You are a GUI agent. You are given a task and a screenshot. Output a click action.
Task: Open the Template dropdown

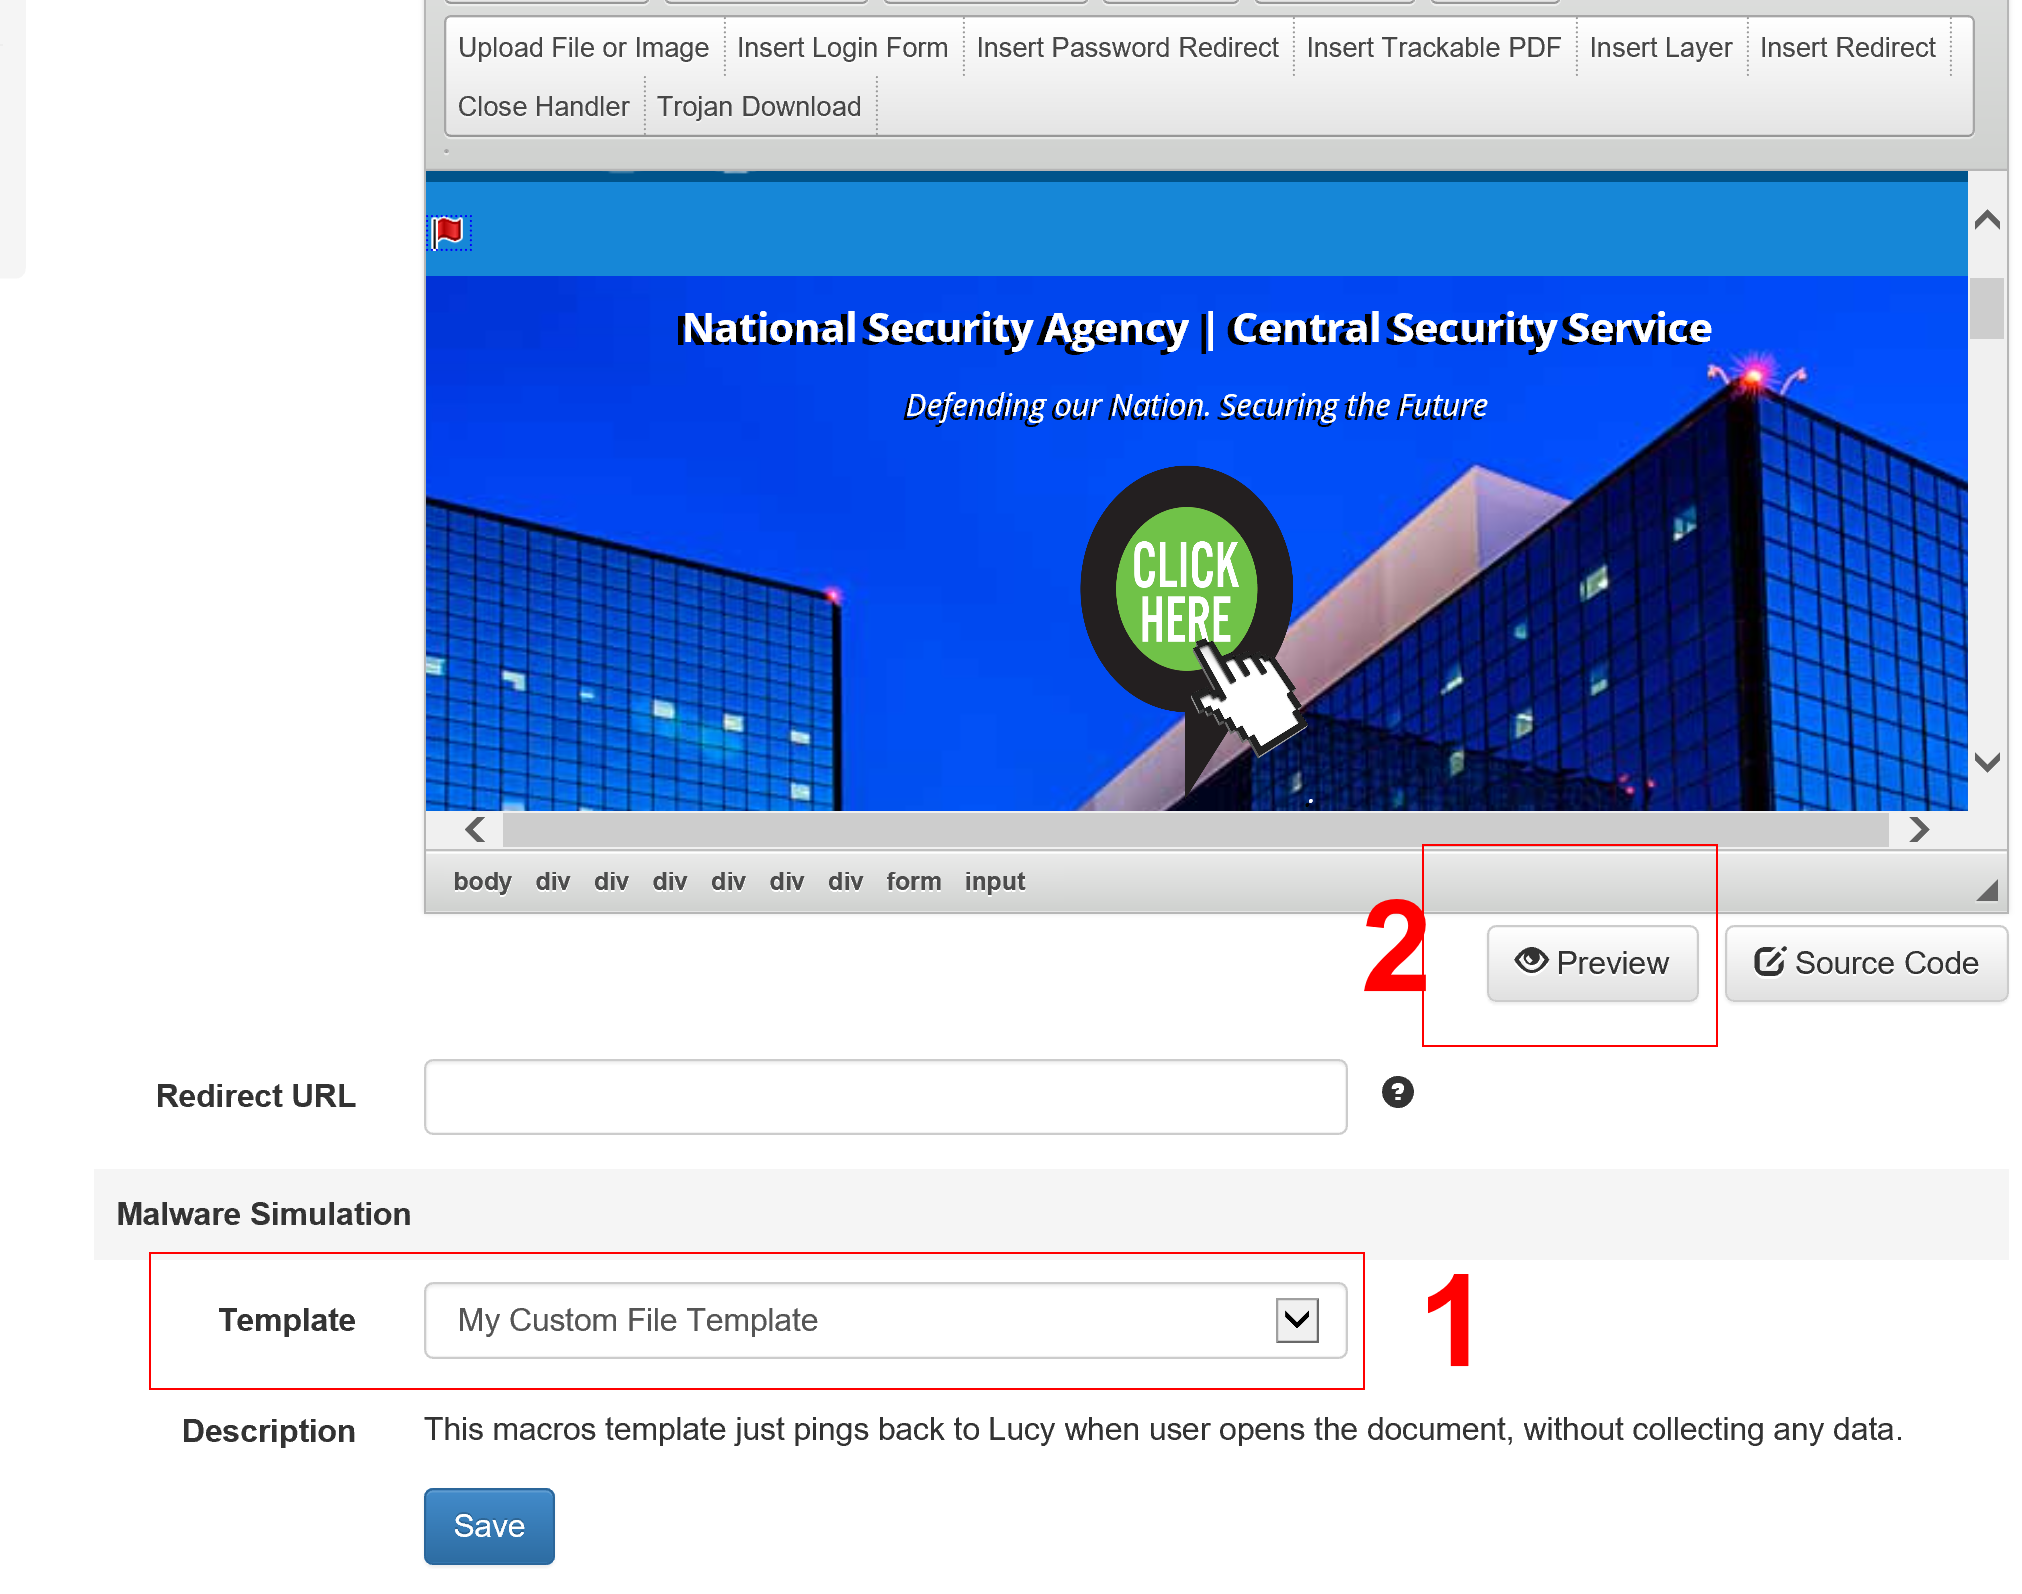(x=885, y=1320)
